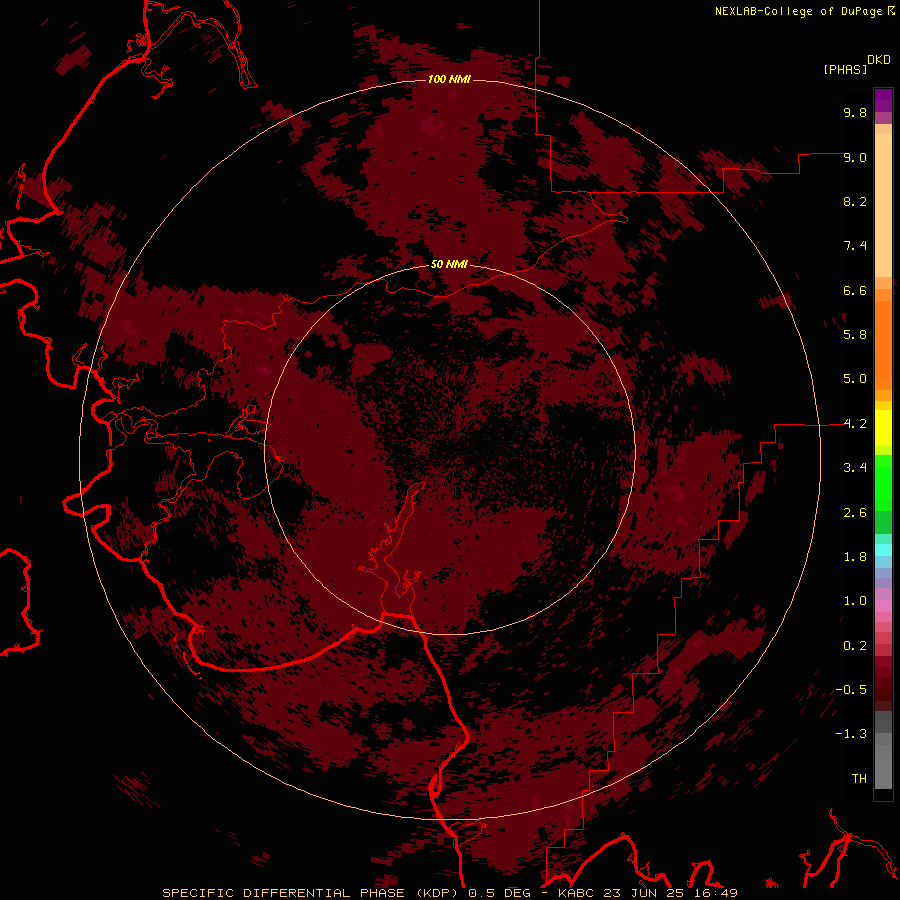Click the purple segment at top of color bar
Image resolution: width=900 pixels, height=900 pixels.
click(883, 100)
